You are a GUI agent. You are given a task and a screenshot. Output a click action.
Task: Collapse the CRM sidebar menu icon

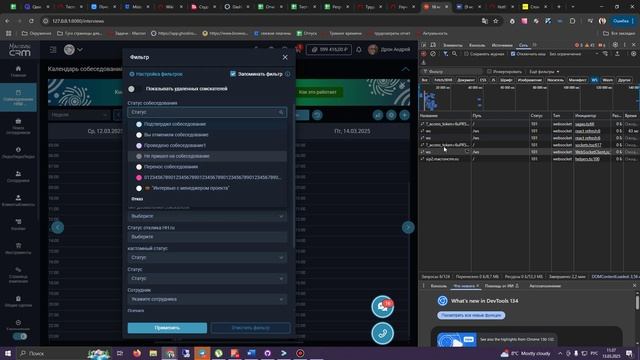[53, 49]
